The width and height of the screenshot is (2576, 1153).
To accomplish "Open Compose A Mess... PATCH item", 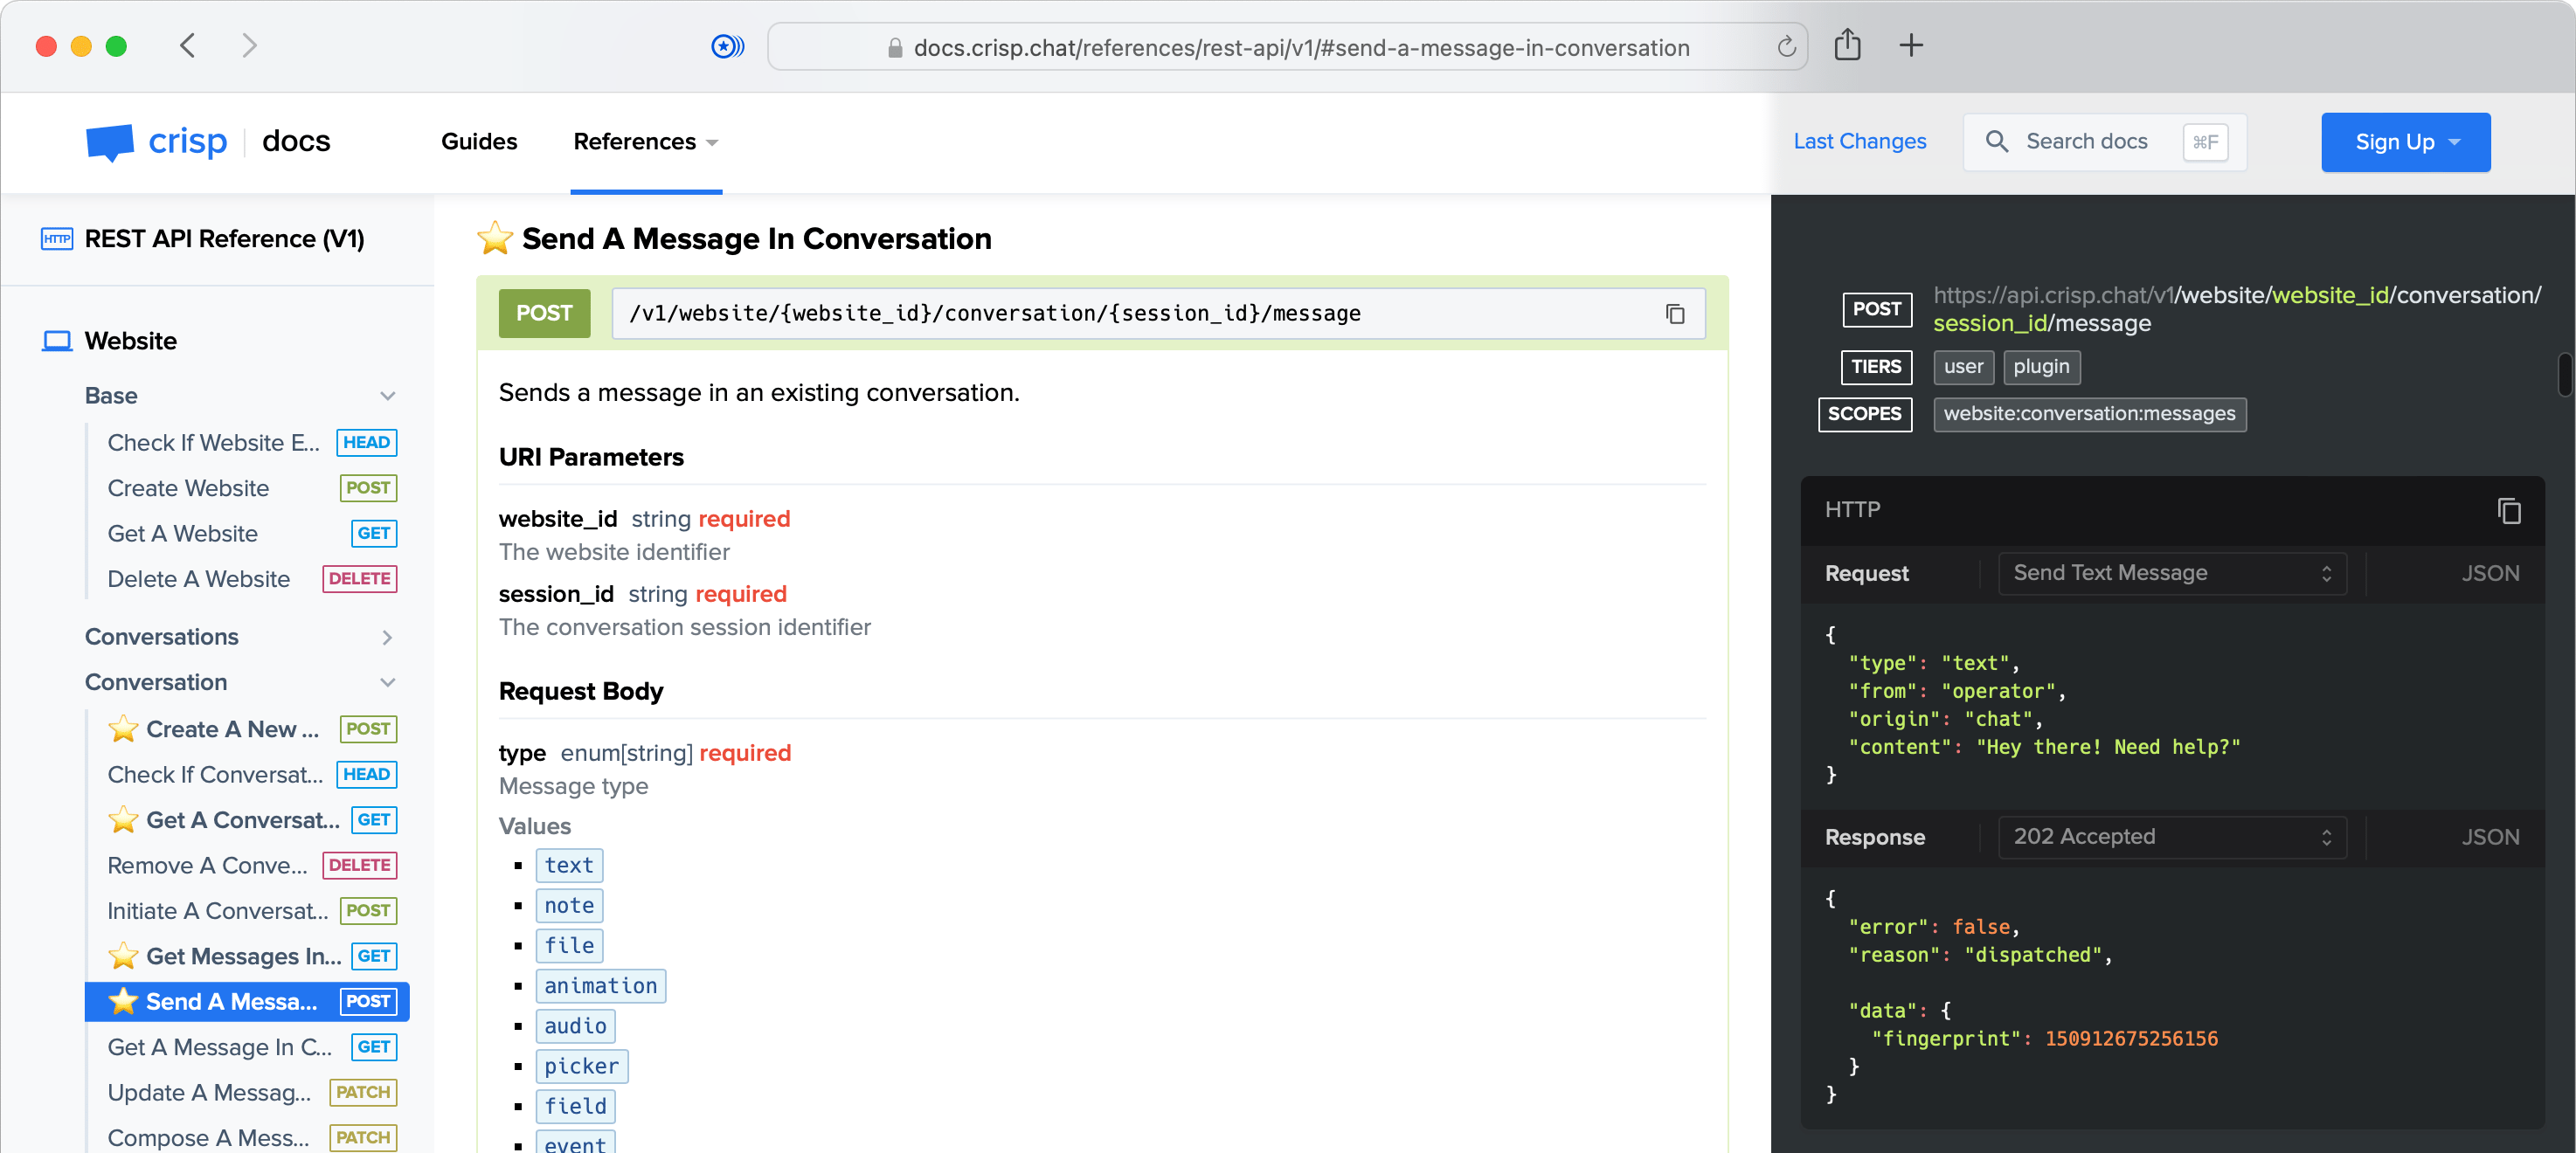I will pos(251,1138).
